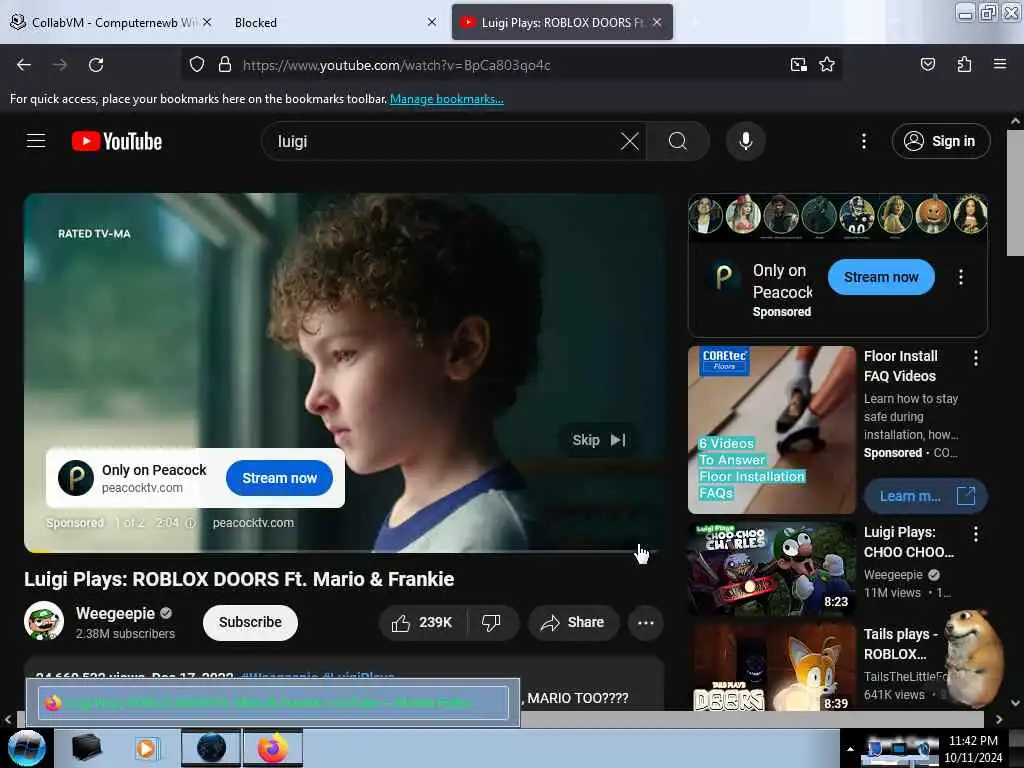Image resolution: width=1024 pixels, height=768 pixels.
Task: Open the Tails plays ROBLOX DOORS thumbnail
Action: coord(771,667)
